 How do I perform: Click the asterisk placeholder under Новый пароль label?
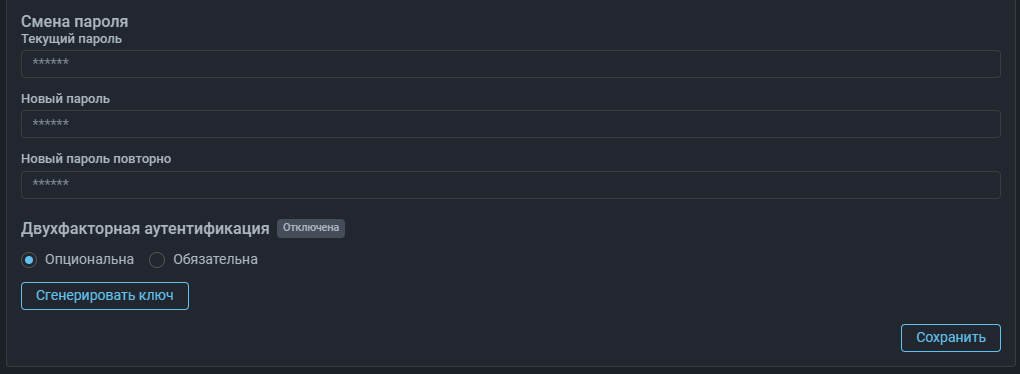coord(51,124)
